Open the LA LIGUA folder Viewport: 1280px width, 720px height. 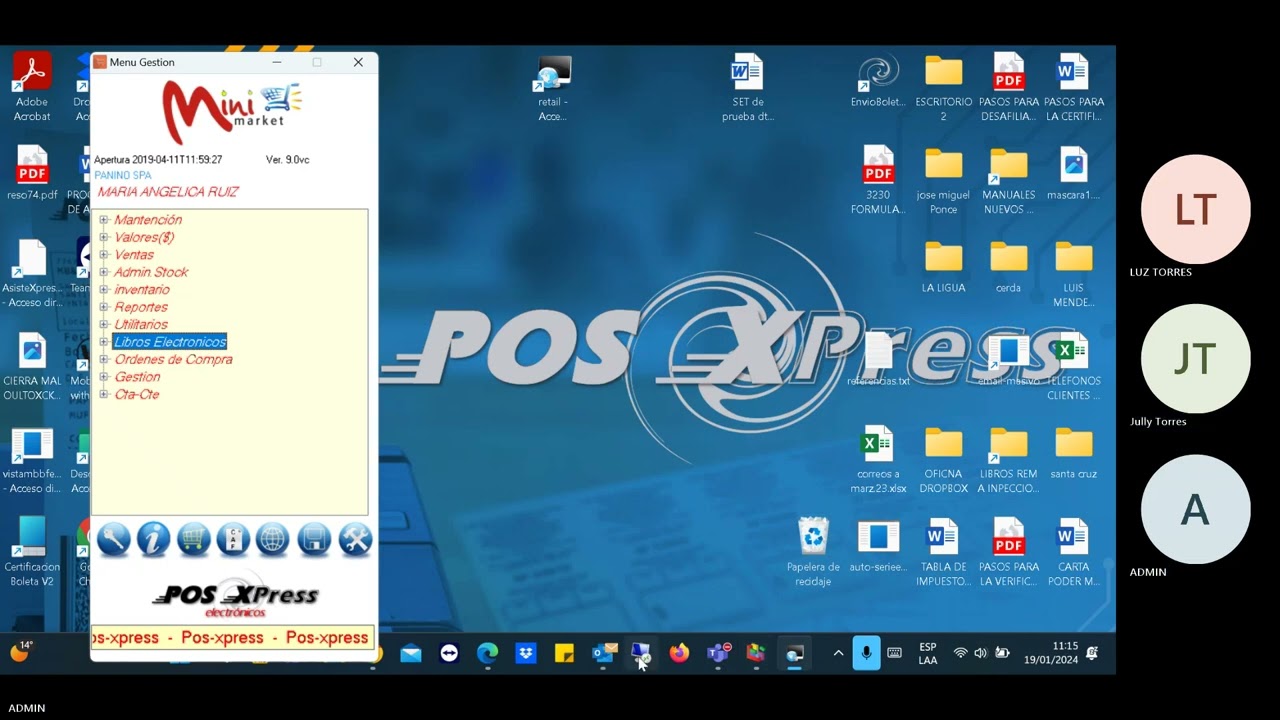pyautogui.click(x=943, y=267)
